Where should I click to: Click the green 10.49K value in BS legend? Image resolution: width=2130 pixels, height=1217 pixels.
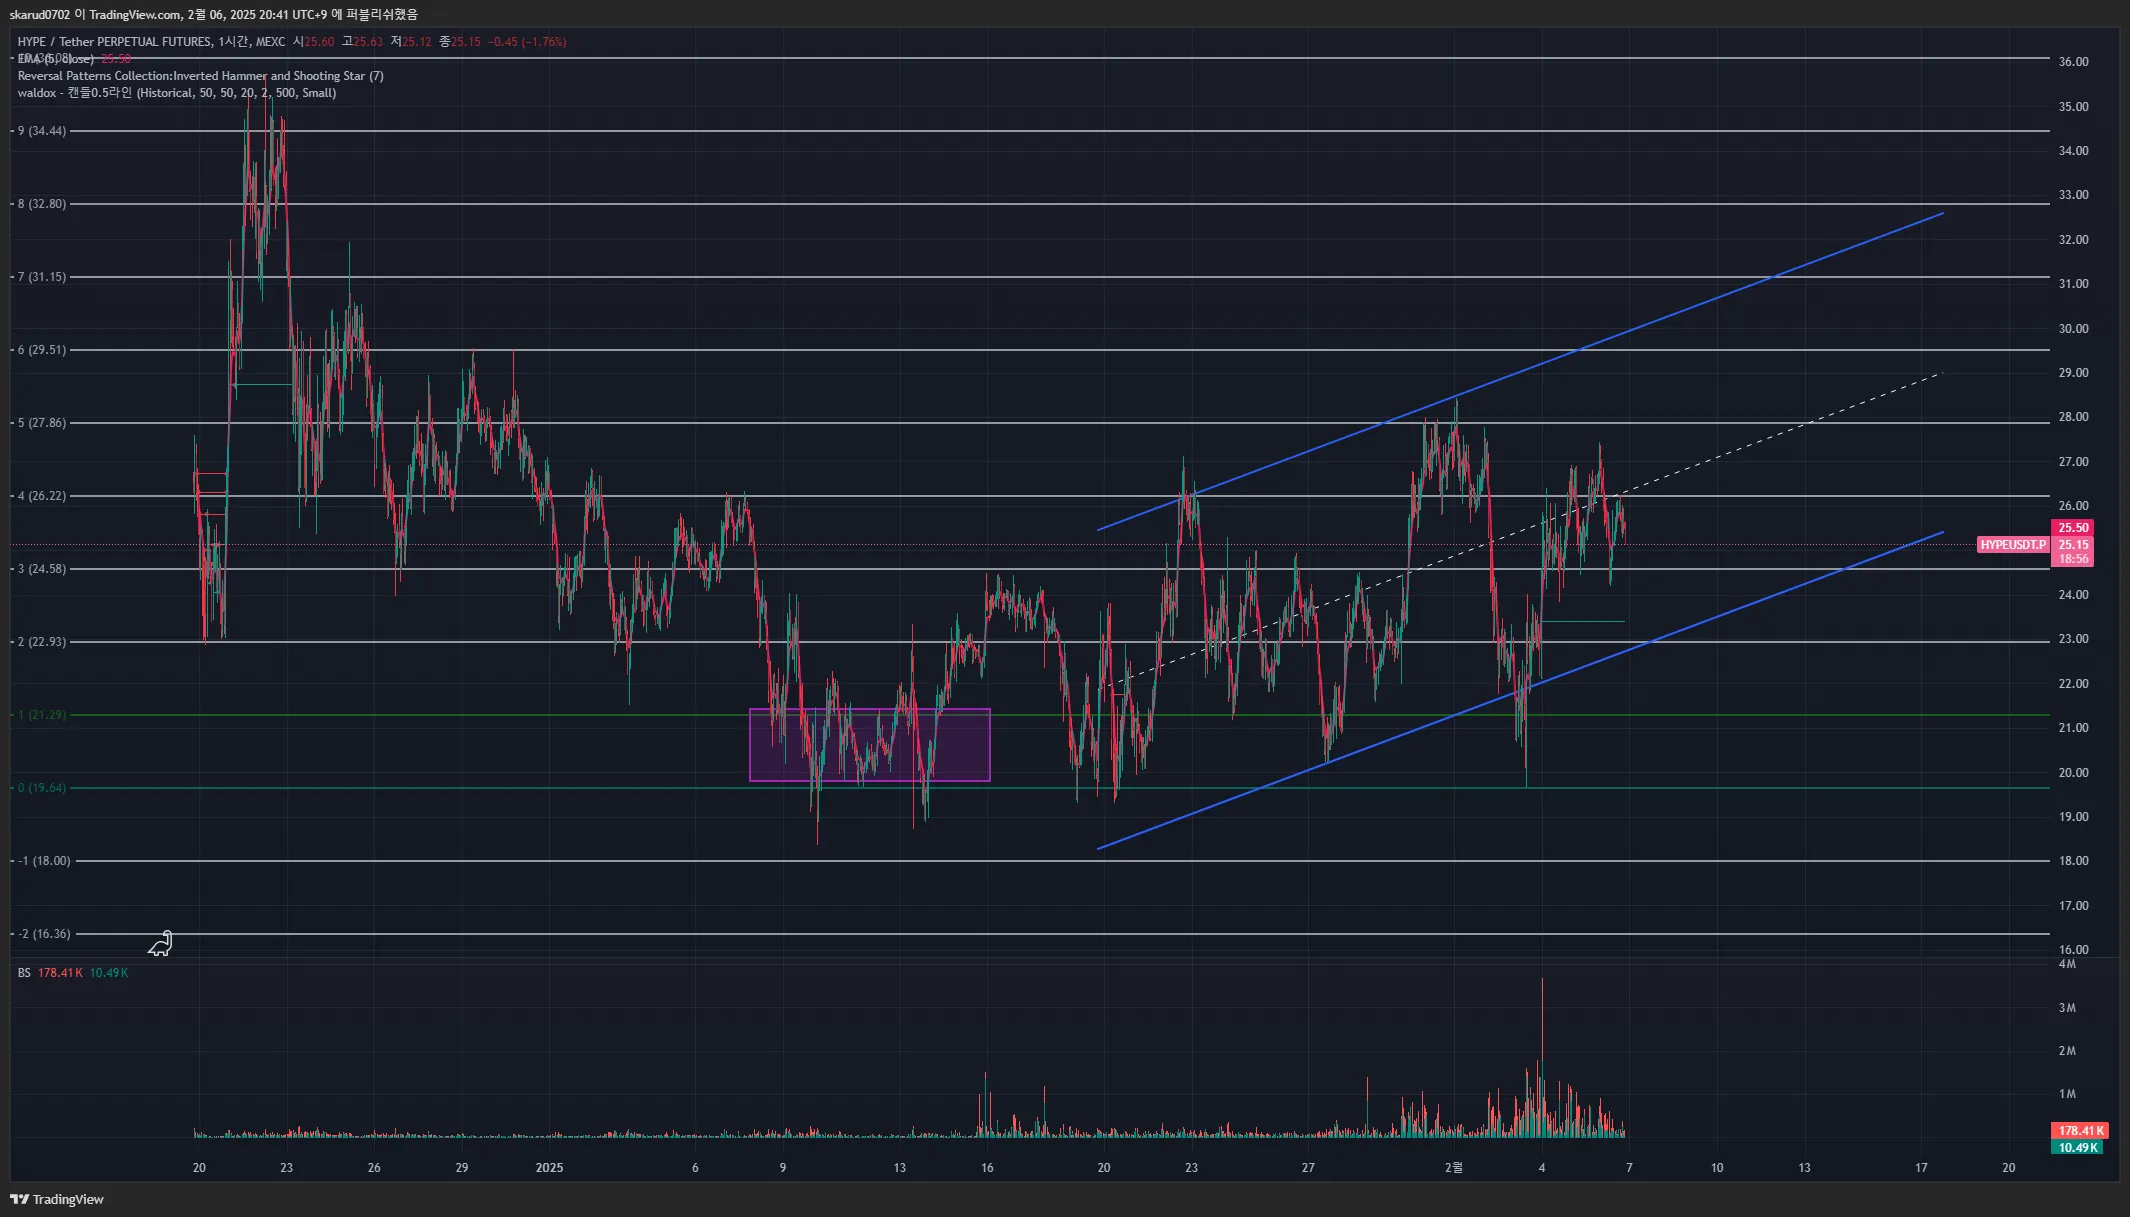(109, 973)
